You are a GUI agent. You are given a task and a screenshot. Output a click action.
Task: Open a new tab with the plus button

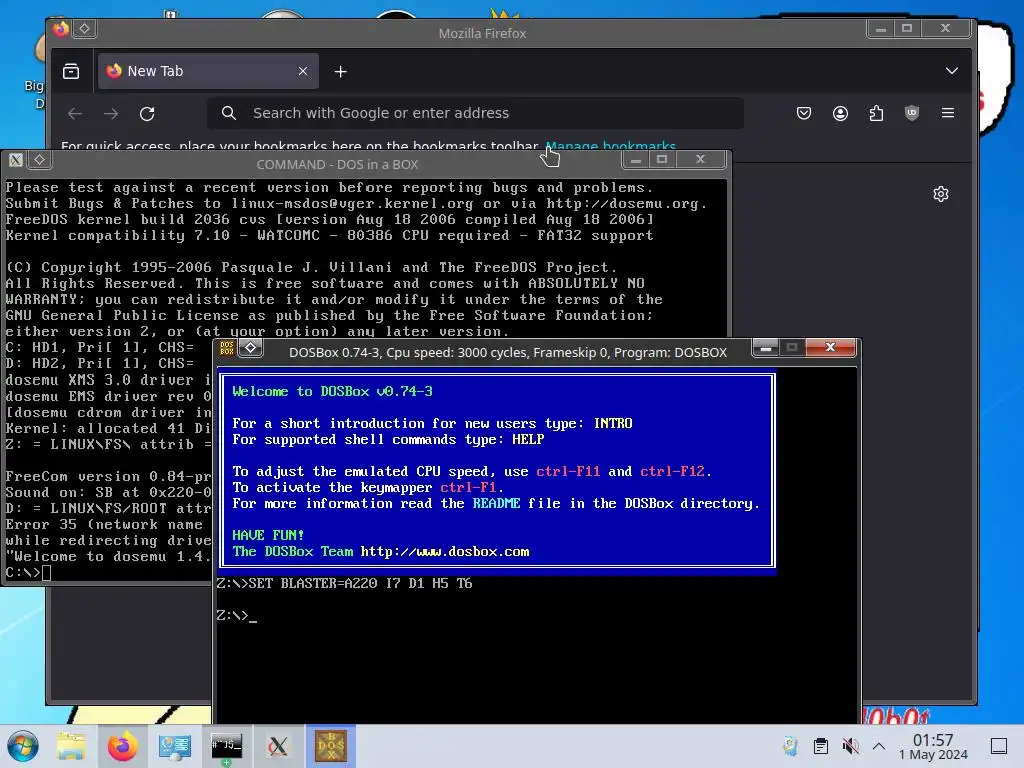tap(340, 72)
